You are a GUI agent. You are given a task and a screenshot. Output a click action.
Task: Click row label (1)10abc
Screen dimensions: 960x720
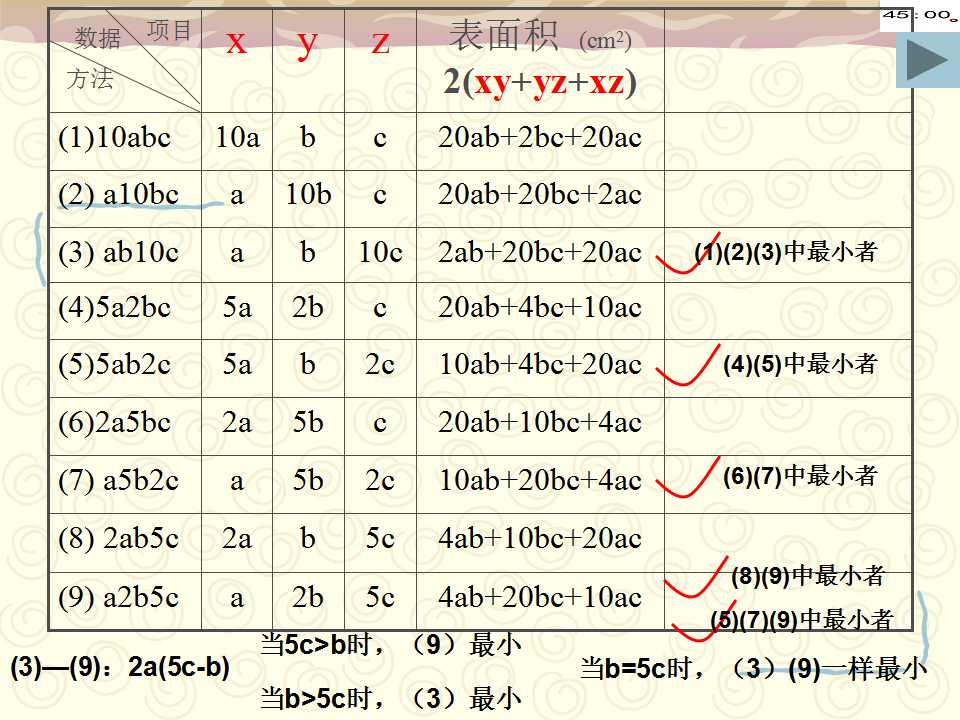(x=114, y=137)
